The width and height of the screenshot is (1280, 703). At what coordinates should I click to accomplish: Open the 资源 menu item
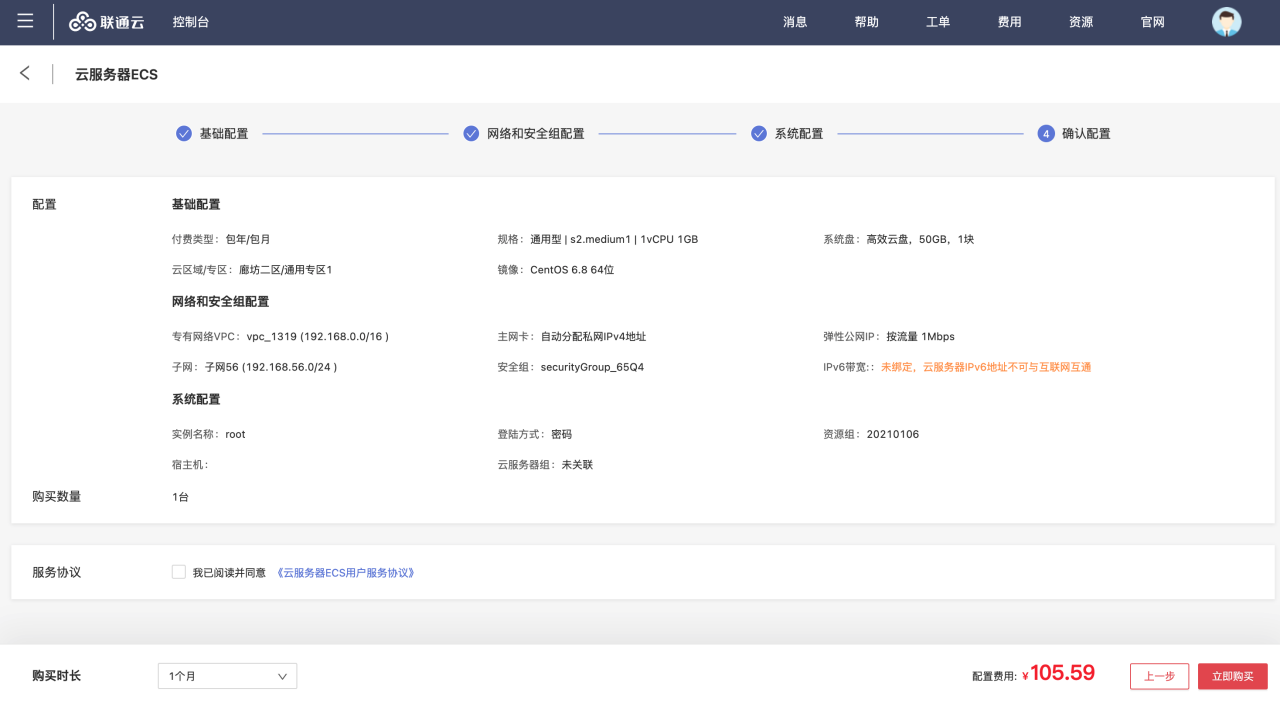click(x=1081, y=22)
